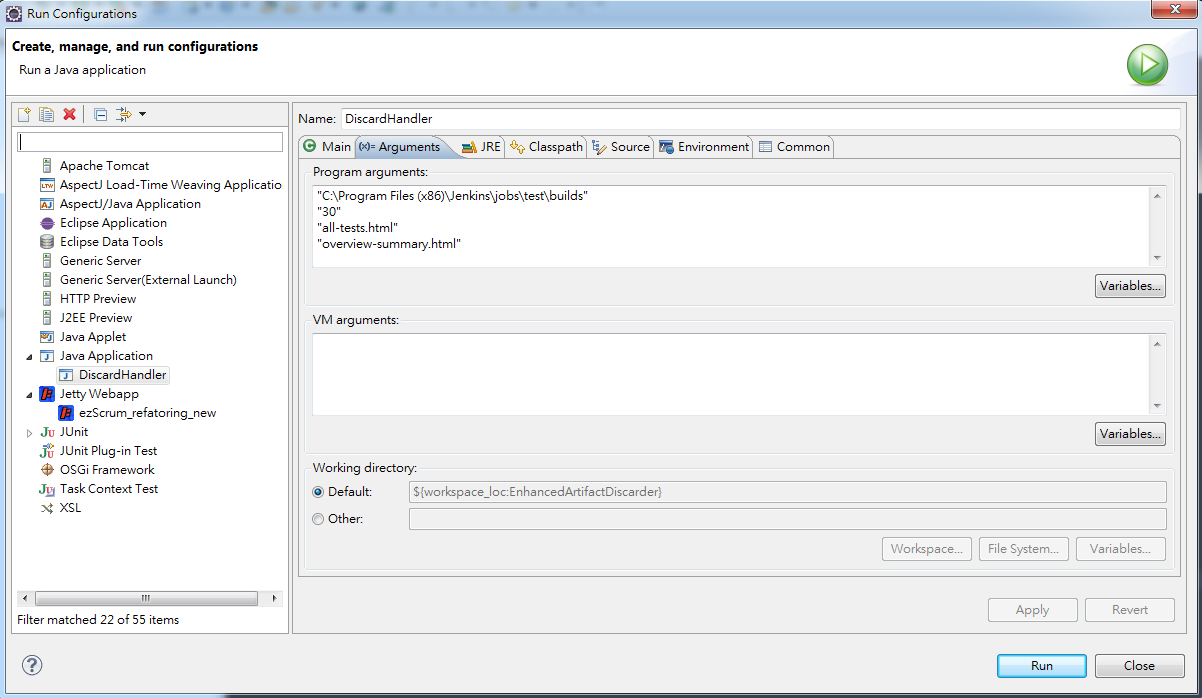Click the large green Run launch icon
This screenshot has width=1202, height=698.
(x=1148, y=66)
